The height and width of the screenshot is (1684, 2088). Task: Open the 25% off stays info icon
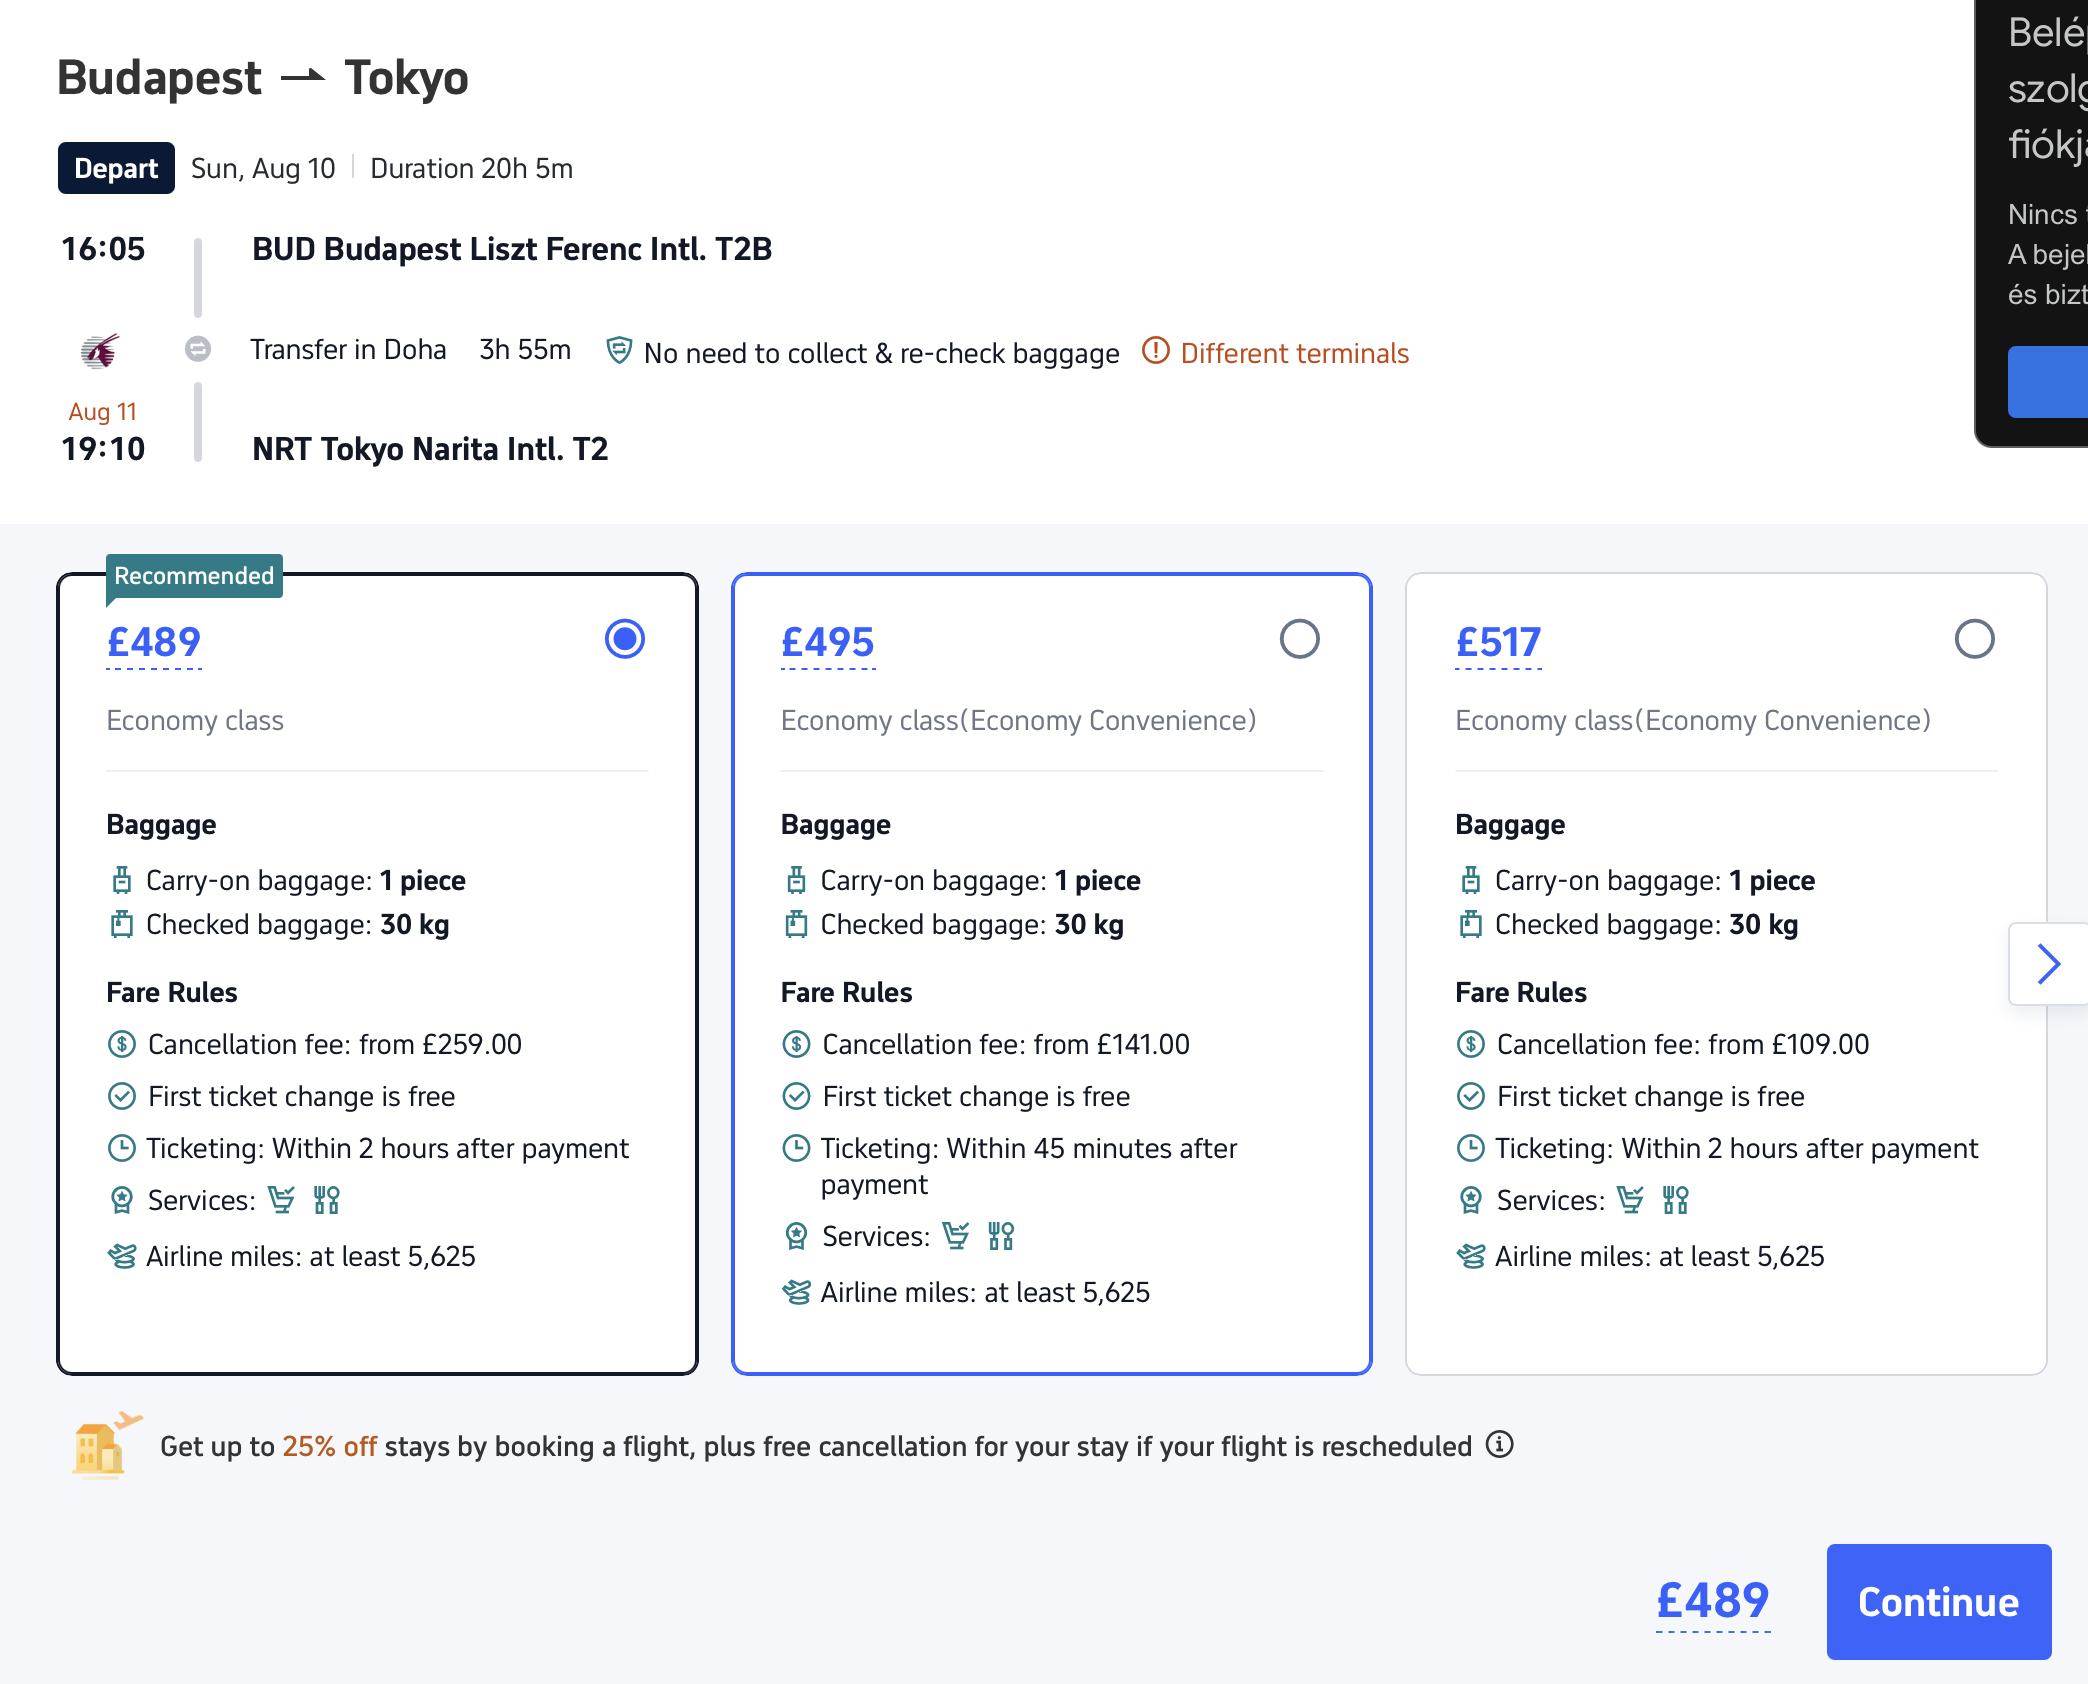1499,1445
